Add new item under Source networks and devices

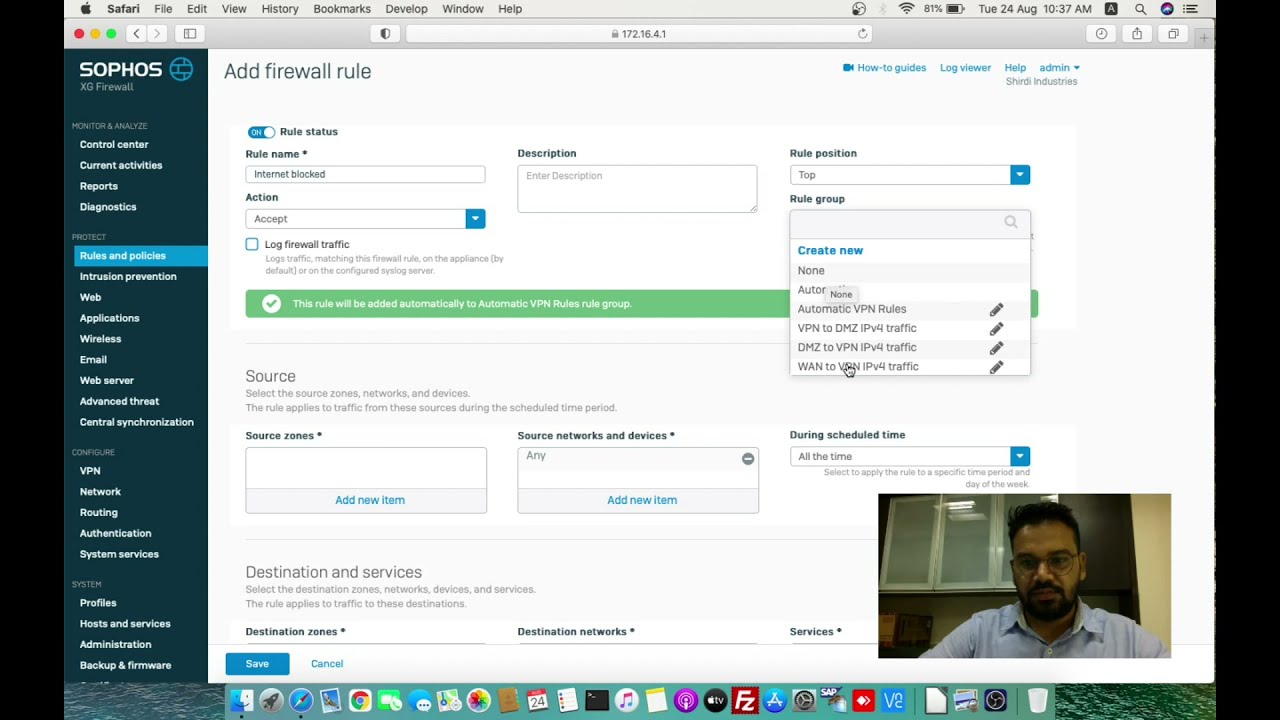[x=642, y=500]
